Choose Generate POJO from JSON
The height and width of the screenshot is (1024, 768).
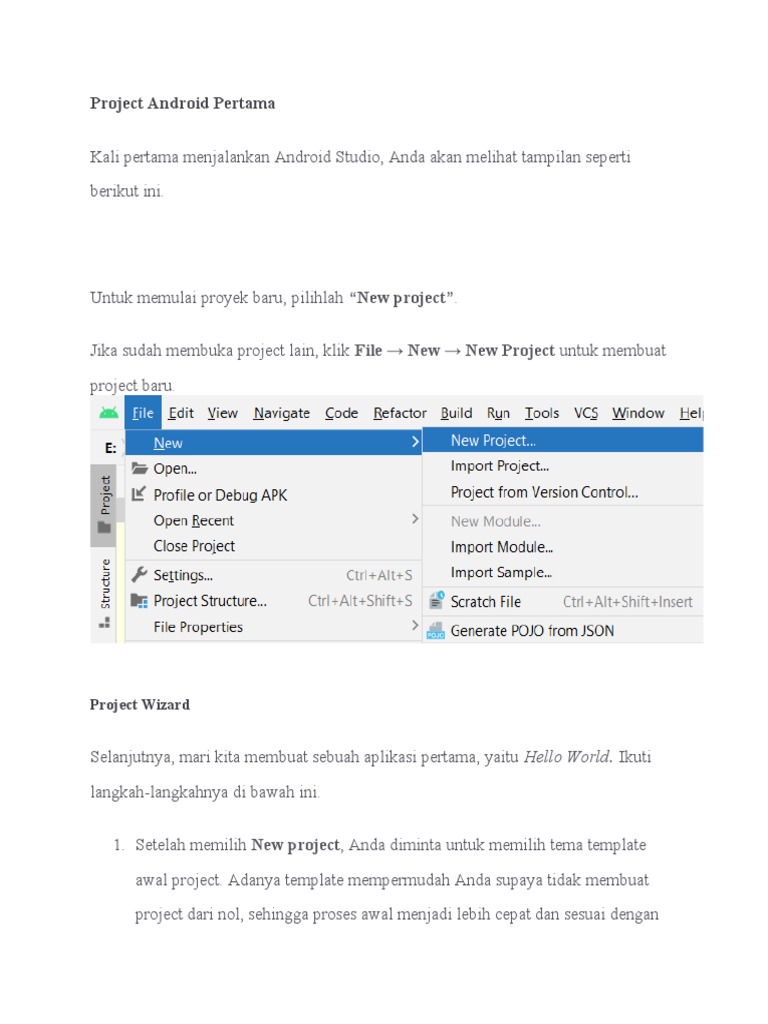(x=563, y=630)
